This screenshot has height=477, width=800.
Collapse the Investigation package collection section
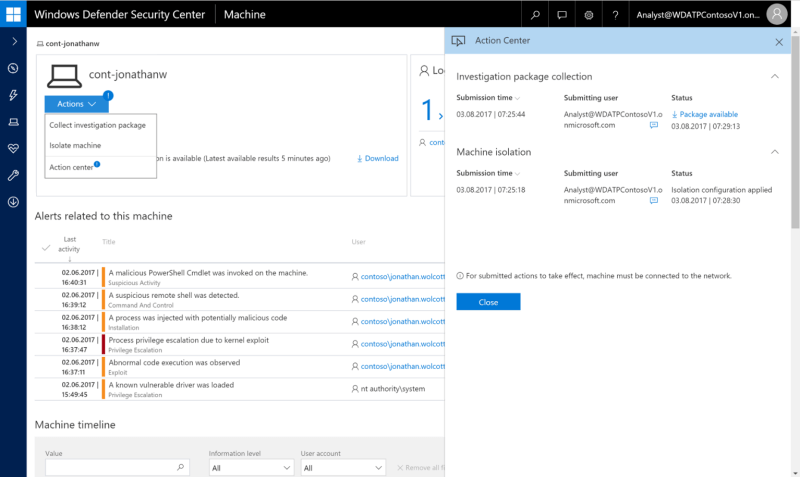click(x=774, y=77)
